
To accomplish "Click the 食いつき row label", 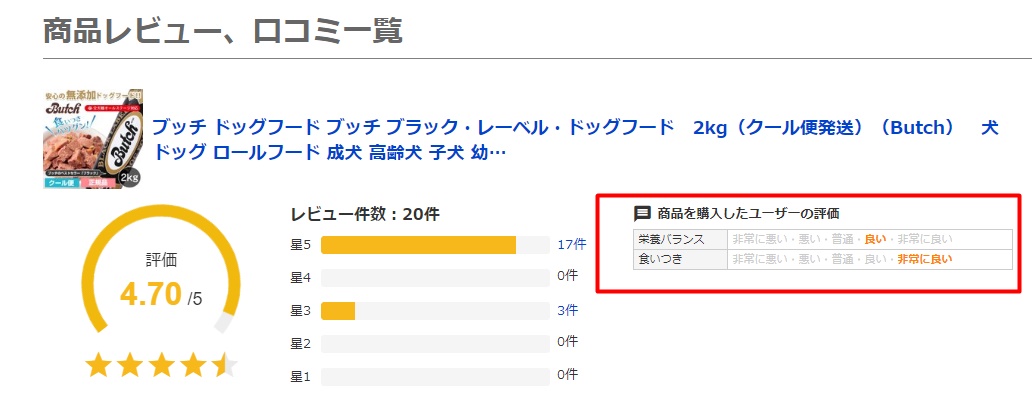I will (x=658, y=259).
